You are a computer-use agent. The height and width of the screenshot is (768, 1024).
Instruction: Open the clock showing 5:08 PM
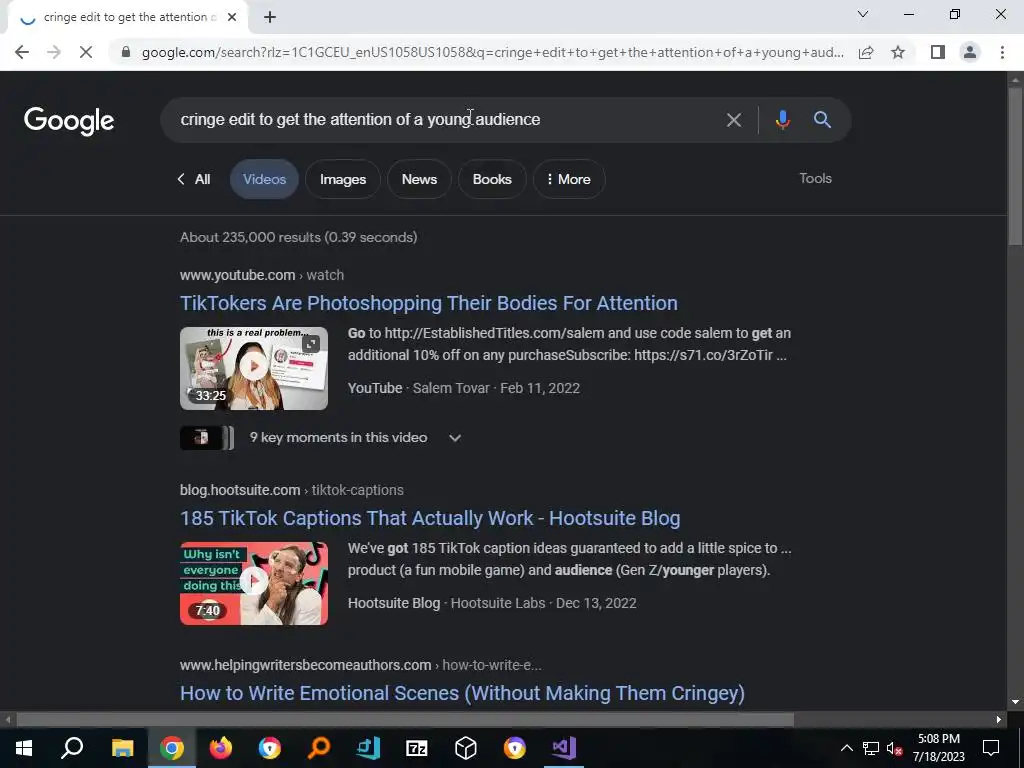(x=938, y=748)
